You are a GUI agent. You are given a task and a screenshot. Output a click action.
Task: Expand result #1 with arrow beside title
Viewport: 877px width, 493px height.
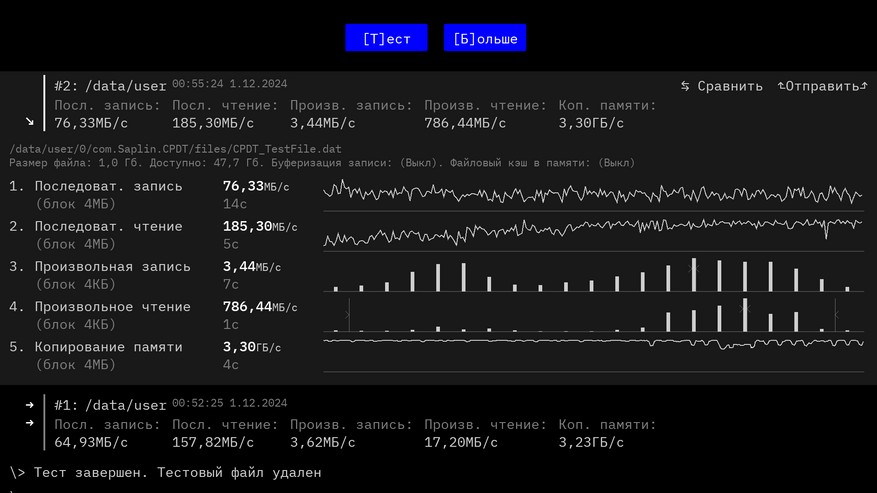click(x=30, y=405)
